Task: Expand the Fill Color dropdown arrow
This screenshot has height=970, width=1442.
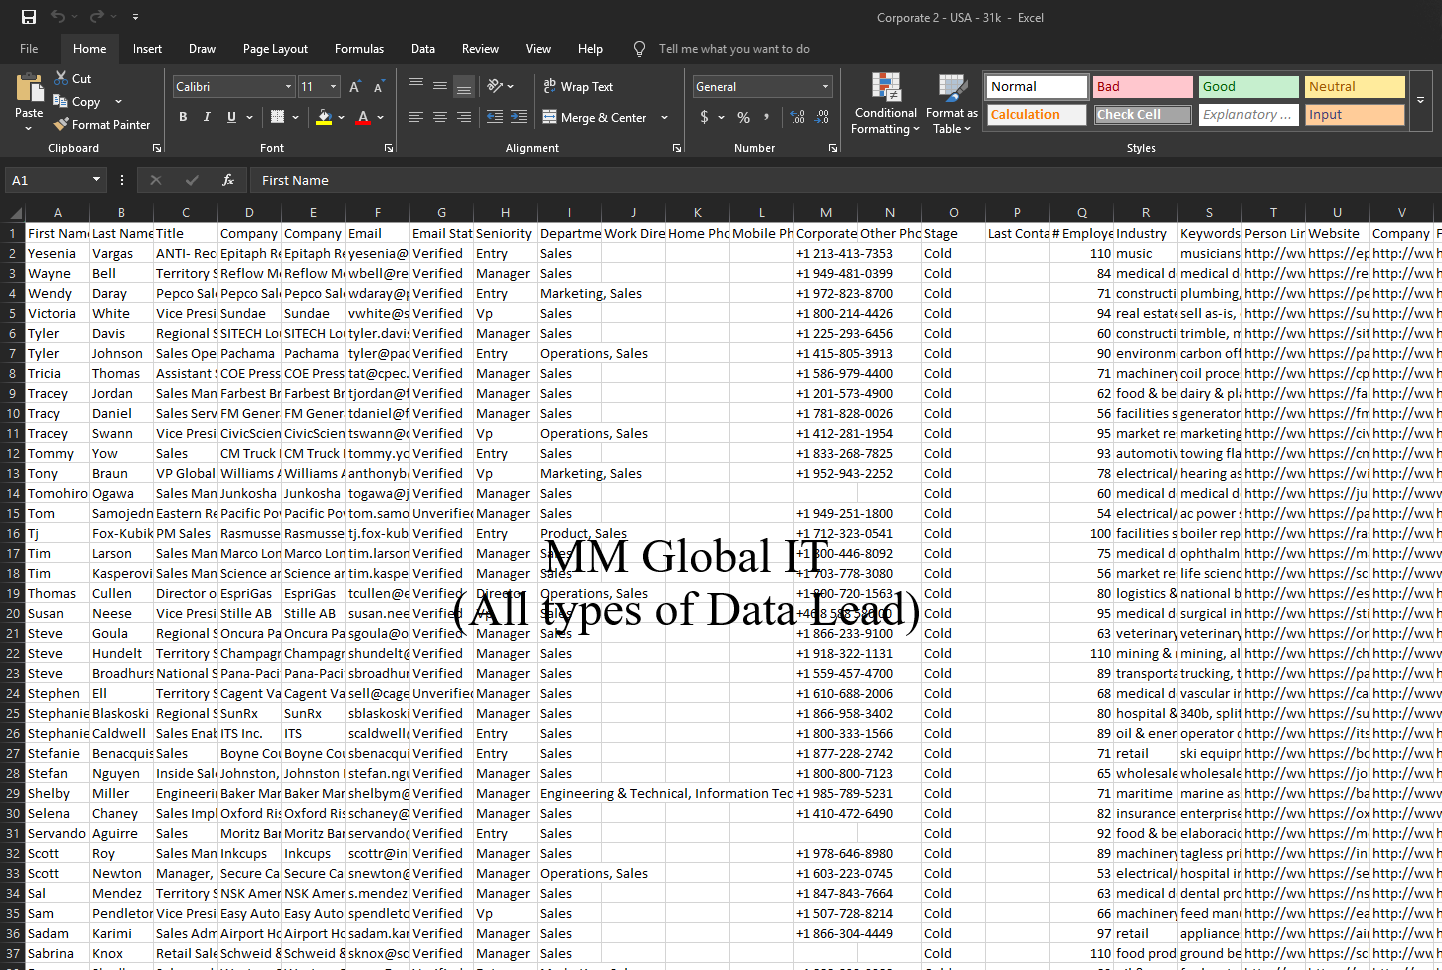Action: pyautogui.click(x=342, y=117)
